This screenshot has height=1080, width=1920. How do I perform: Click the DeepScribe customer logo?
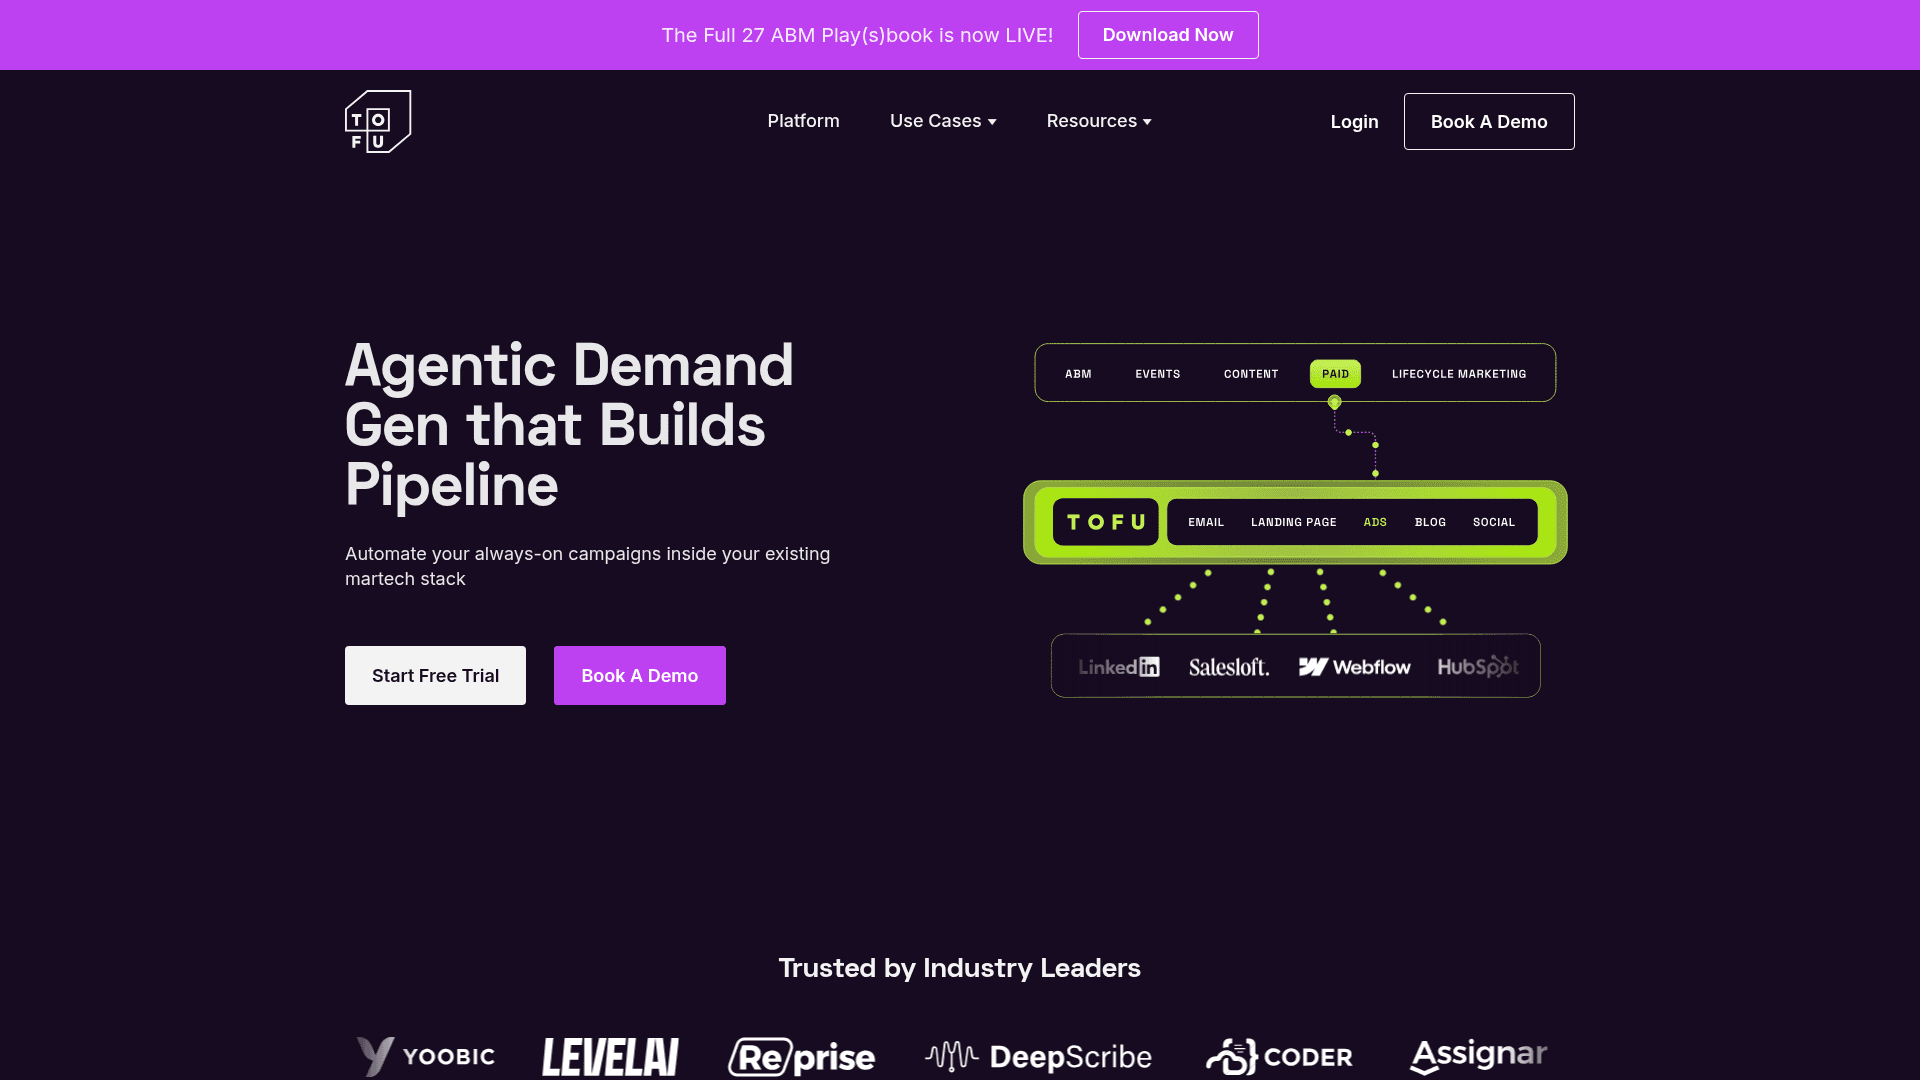[1038, 1056]
